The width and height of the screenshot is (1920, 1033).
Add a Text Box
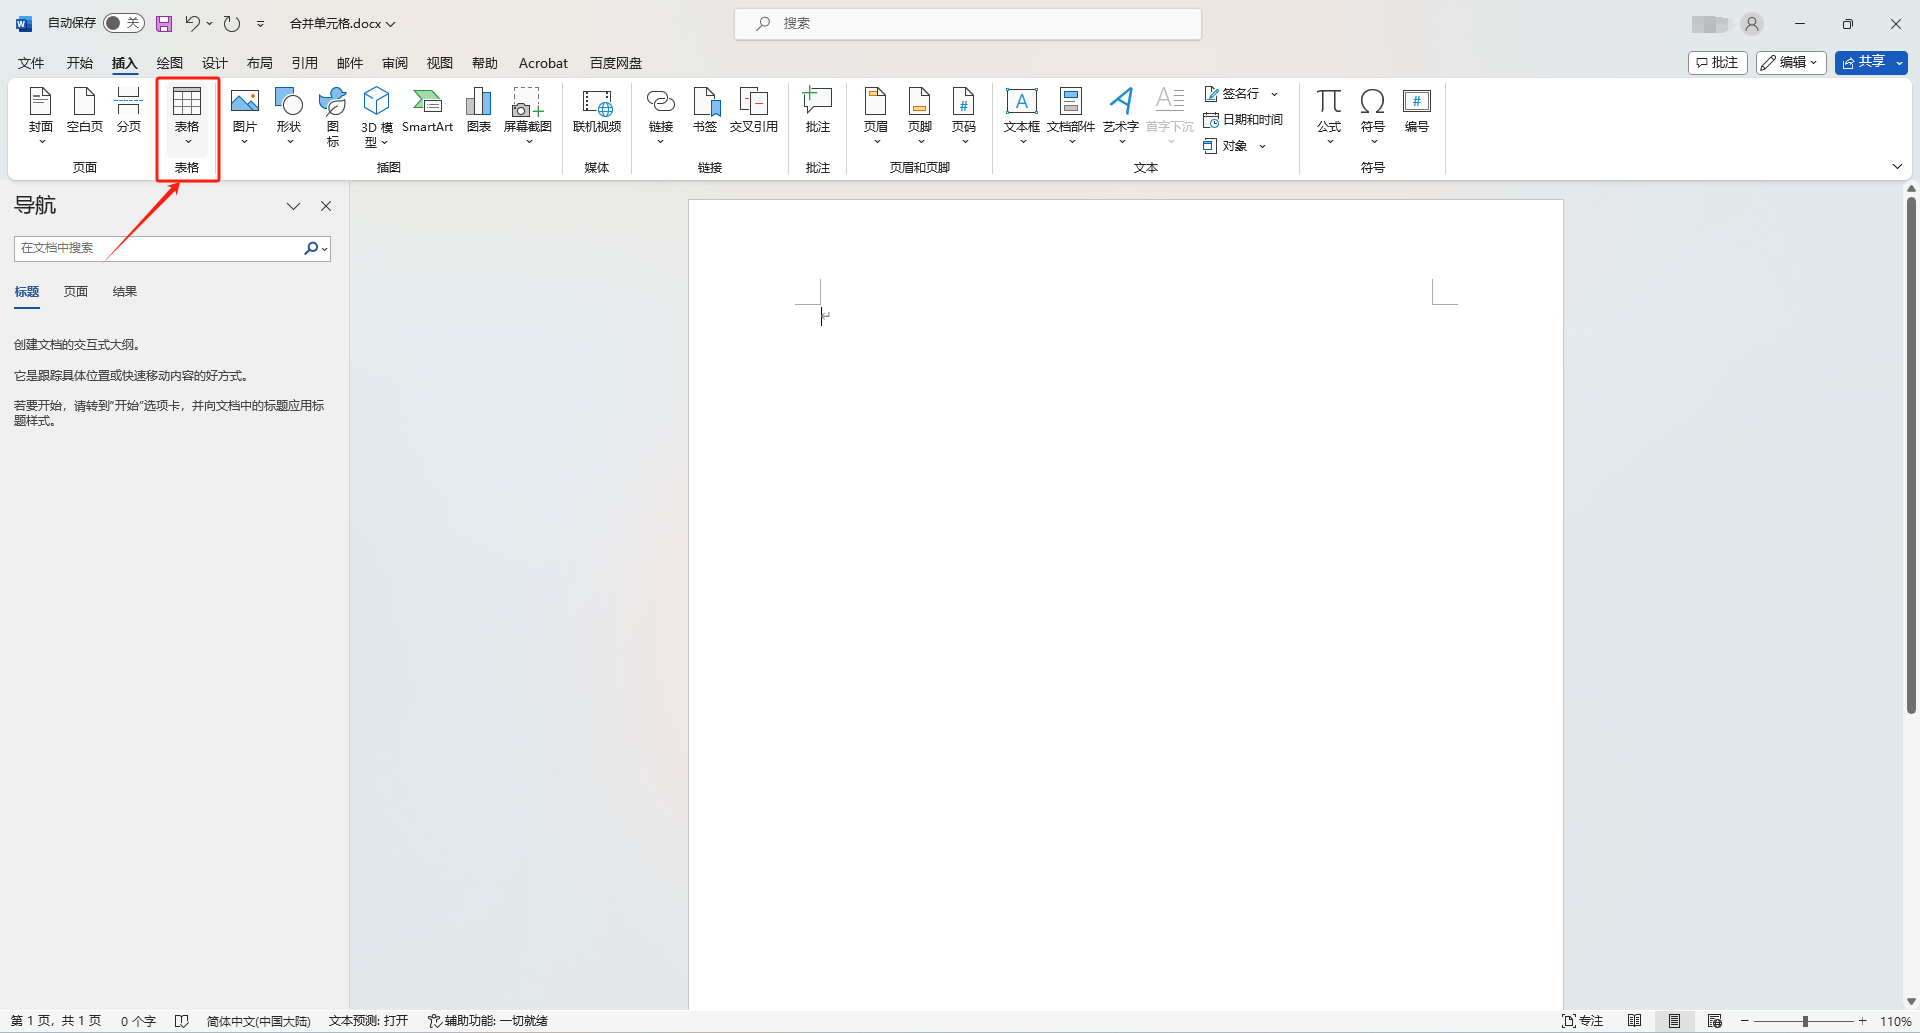(1021, 115)
